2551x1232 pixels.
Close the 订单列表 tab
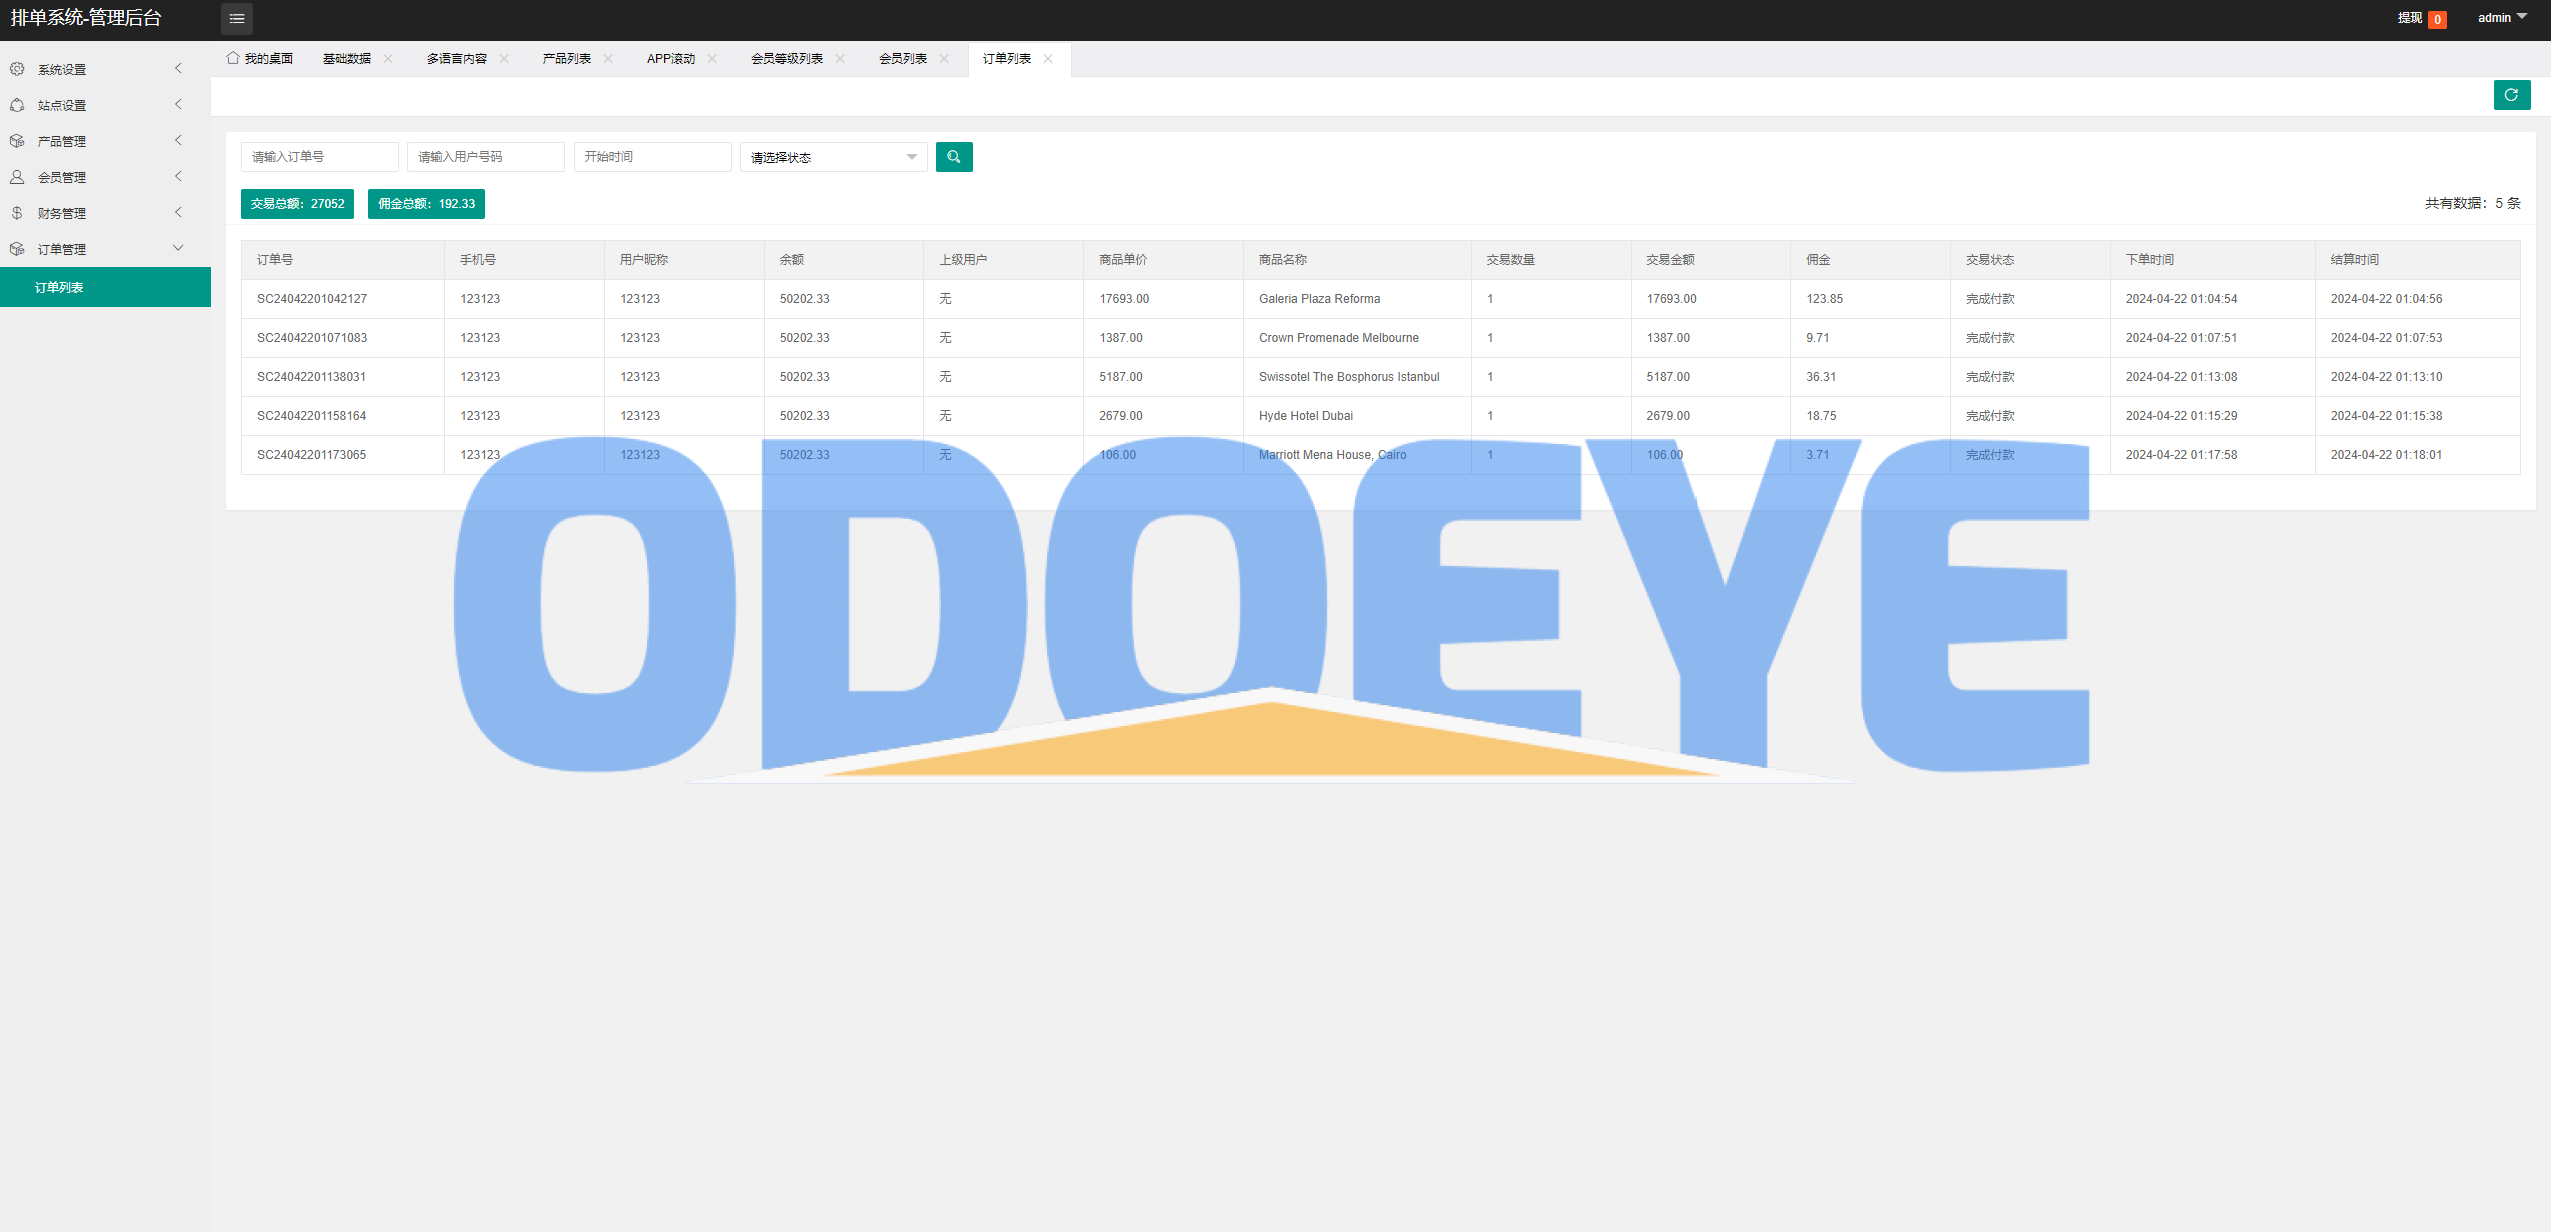[x=1048, y=58]
